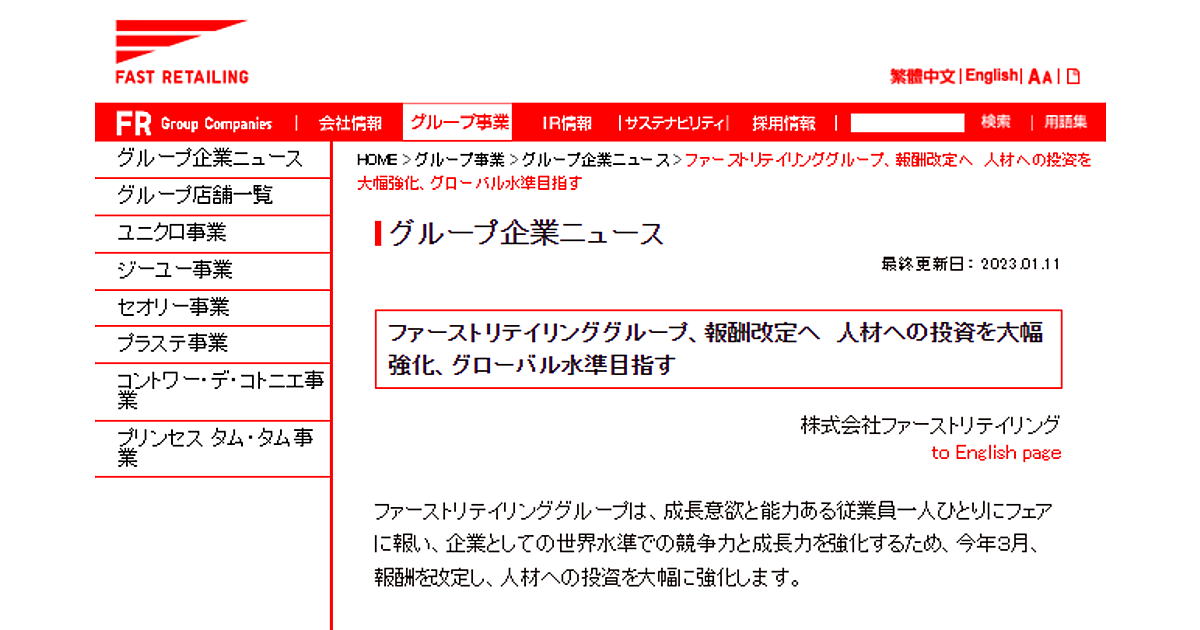Select グループ店舗一覧 in the sidebar
1200x630 pixels.
tap(195, 196)
